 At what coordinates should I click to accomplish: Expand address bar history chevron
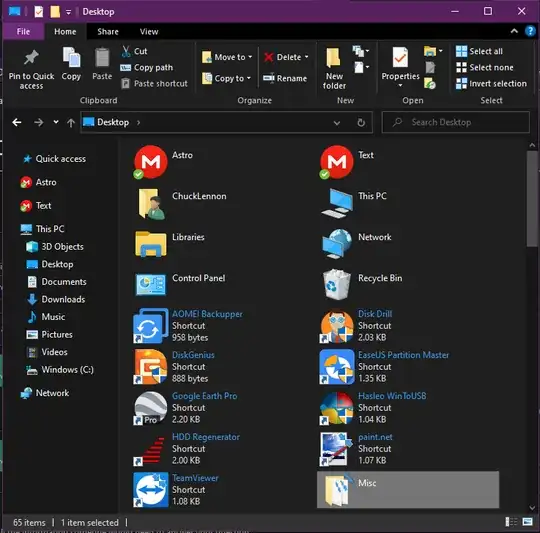tap(337, 123)
